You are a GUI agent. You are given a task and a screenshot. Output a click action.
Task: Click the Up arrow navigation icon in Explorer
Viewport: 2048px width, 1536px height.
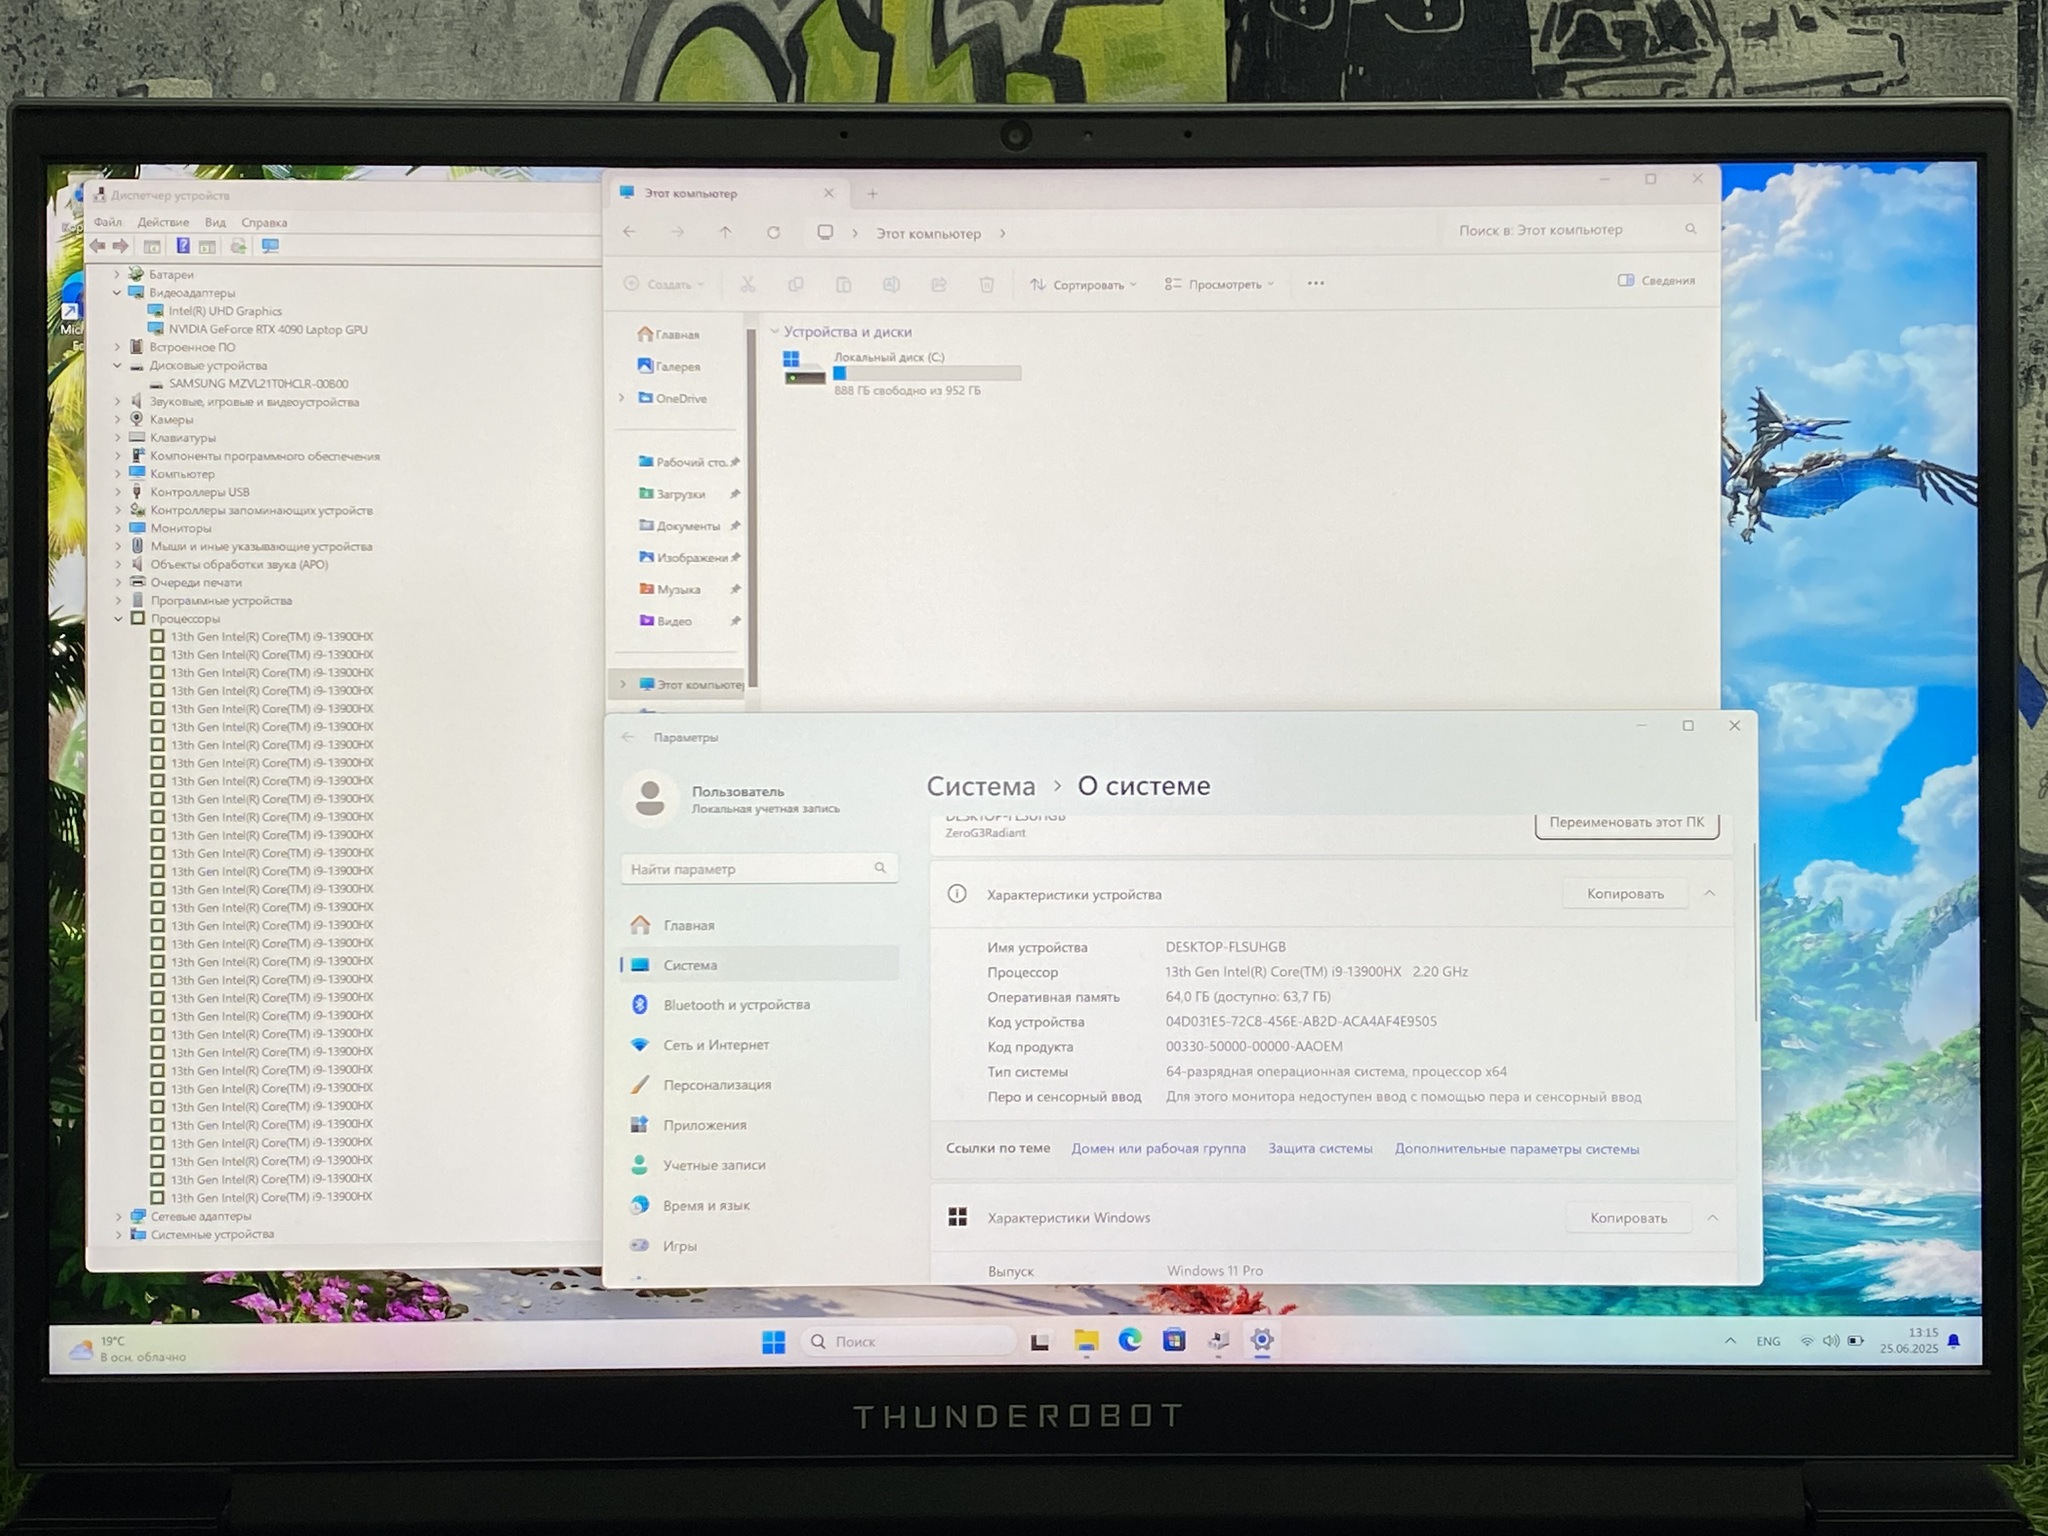pyautogui.click(x=725, y=233)
